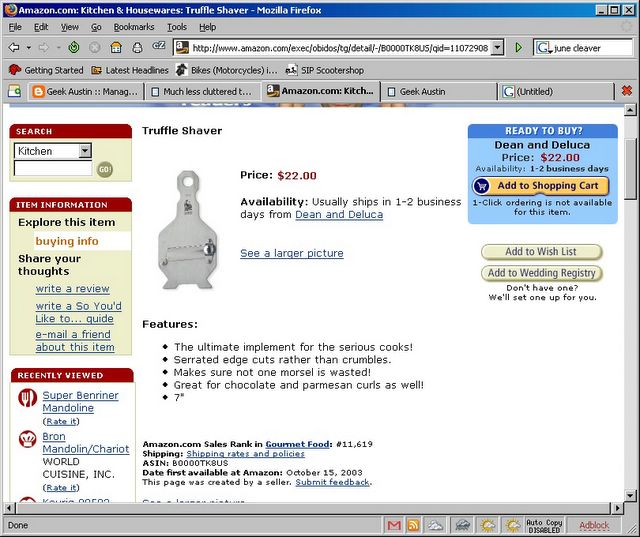Switch to the Much less cluttered tab
Image resolution: width=640 pixels, height=537 pixels.
point(202,91)
